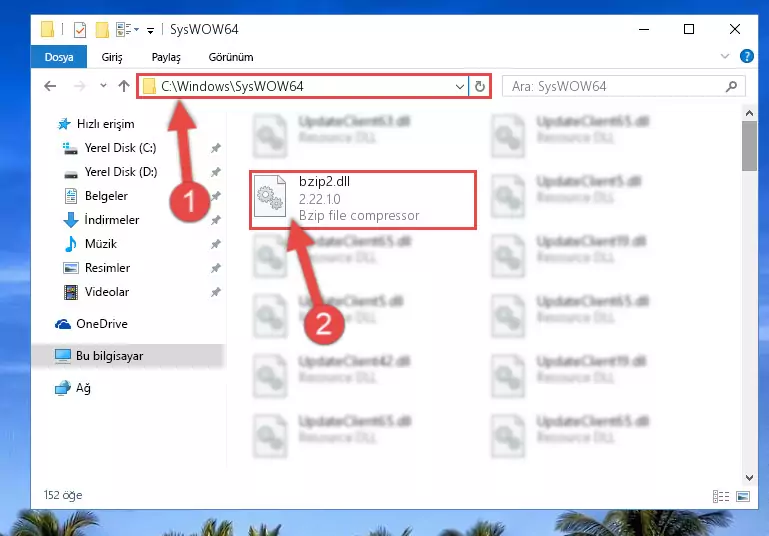The height and width of the screenshot is (536, 769).
Task: Click the search magnifier icon
Action: (731, 87)
